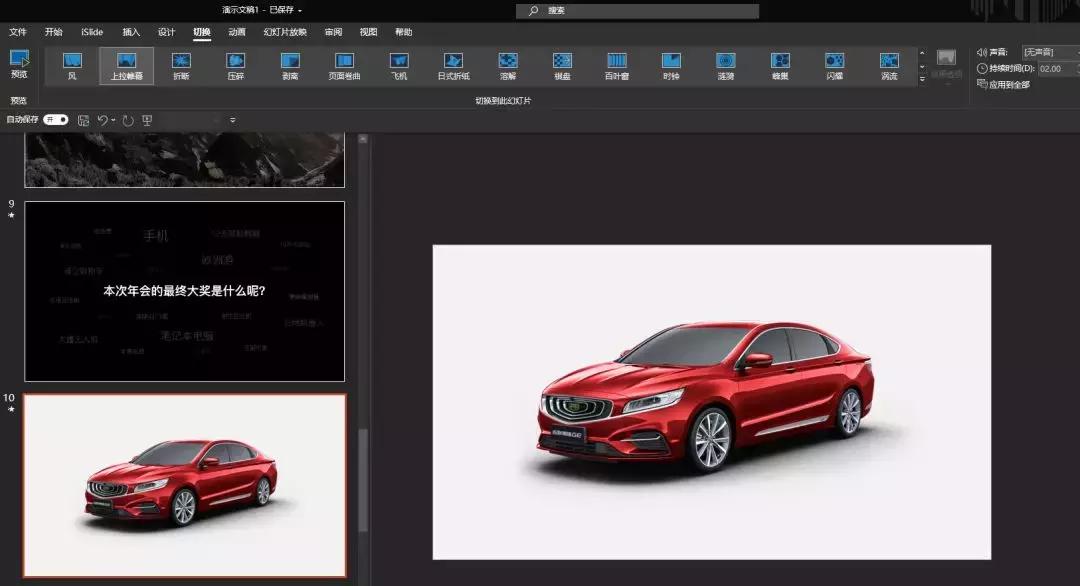Select slide 9 thumbnail with prize question
The height and width of the screenshot is (586, 1080).
(185, 291)
